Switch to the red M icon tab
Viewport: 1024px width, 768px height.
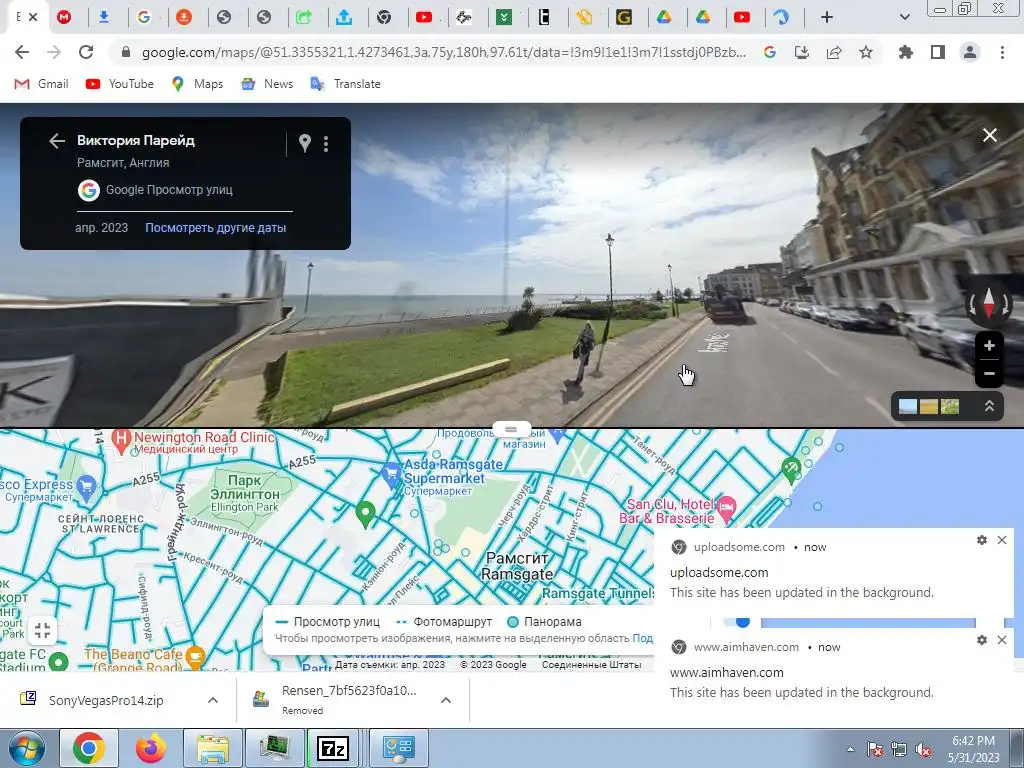click(63, 18)
